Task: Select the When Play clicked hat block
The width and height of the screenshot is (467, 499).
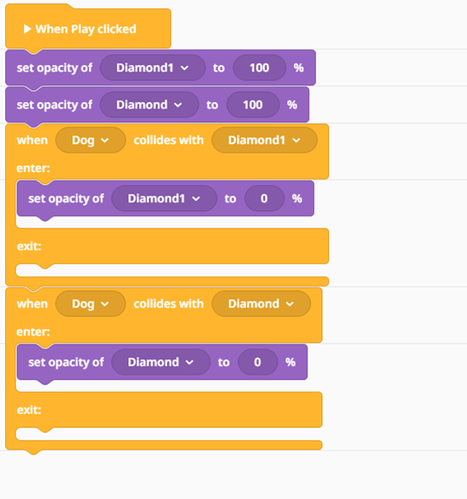Action: coord(88,29)
